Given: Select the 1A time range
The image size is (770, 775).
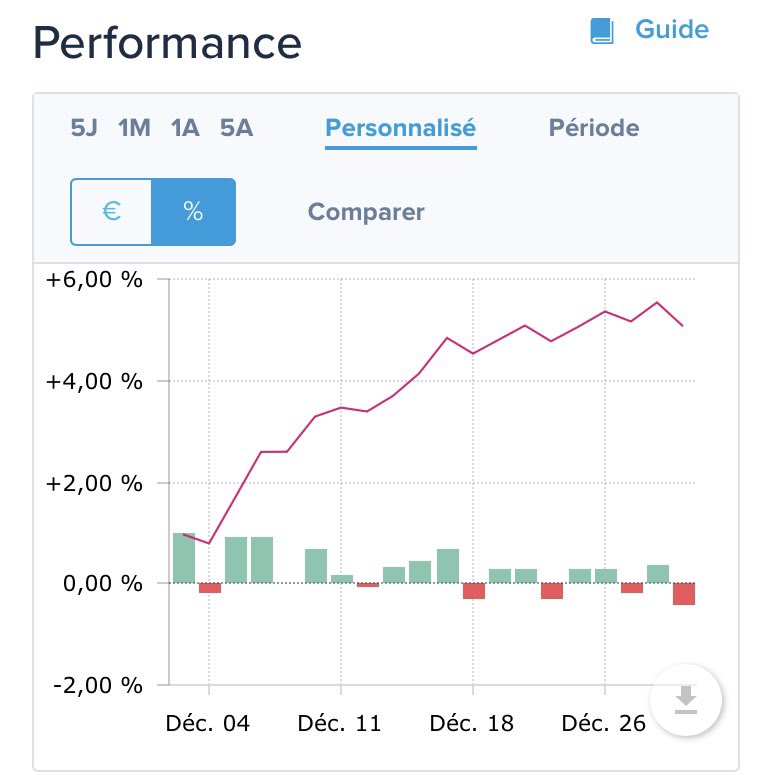Looking at the screenshot, I should (x=185, y=128).
